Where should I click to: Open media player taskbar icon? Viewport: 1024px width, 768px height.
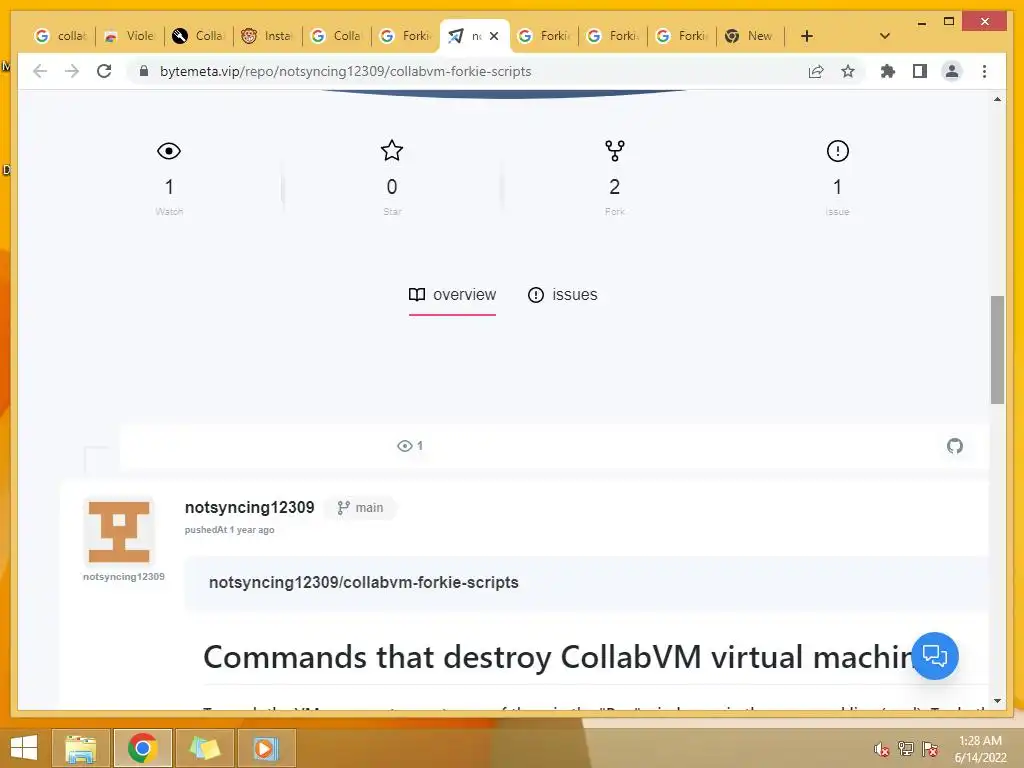tap(266, 748)
